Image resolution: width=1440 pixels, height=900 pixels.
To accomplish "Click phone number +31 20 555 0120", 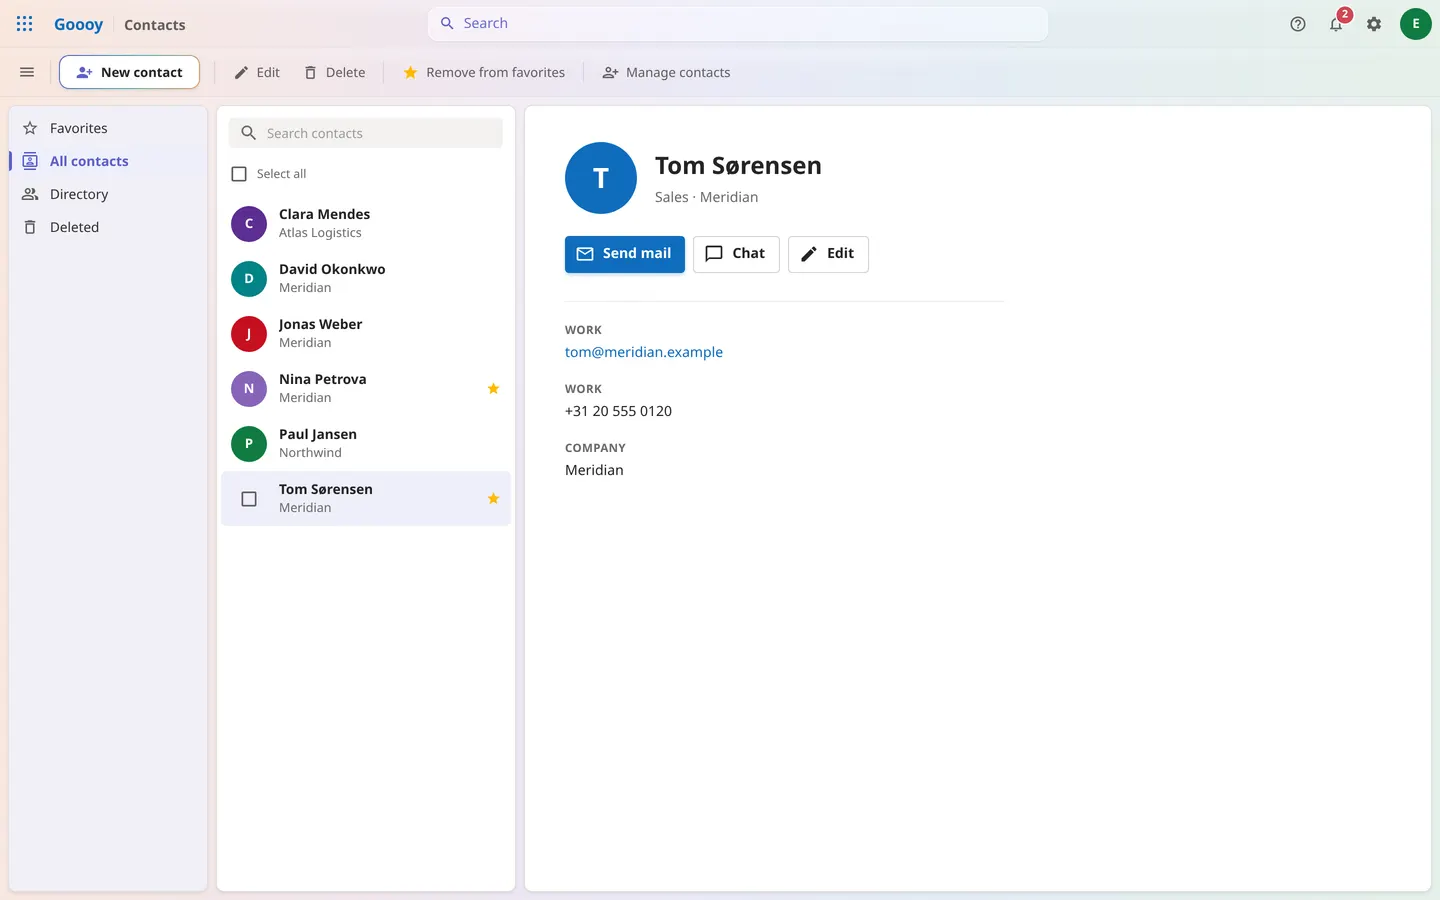I will click(618, 411).
